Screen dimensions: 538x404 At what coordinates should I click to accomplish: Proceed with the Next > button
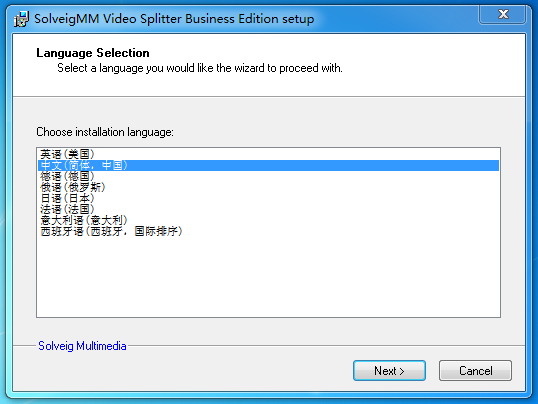coord(389,371)
